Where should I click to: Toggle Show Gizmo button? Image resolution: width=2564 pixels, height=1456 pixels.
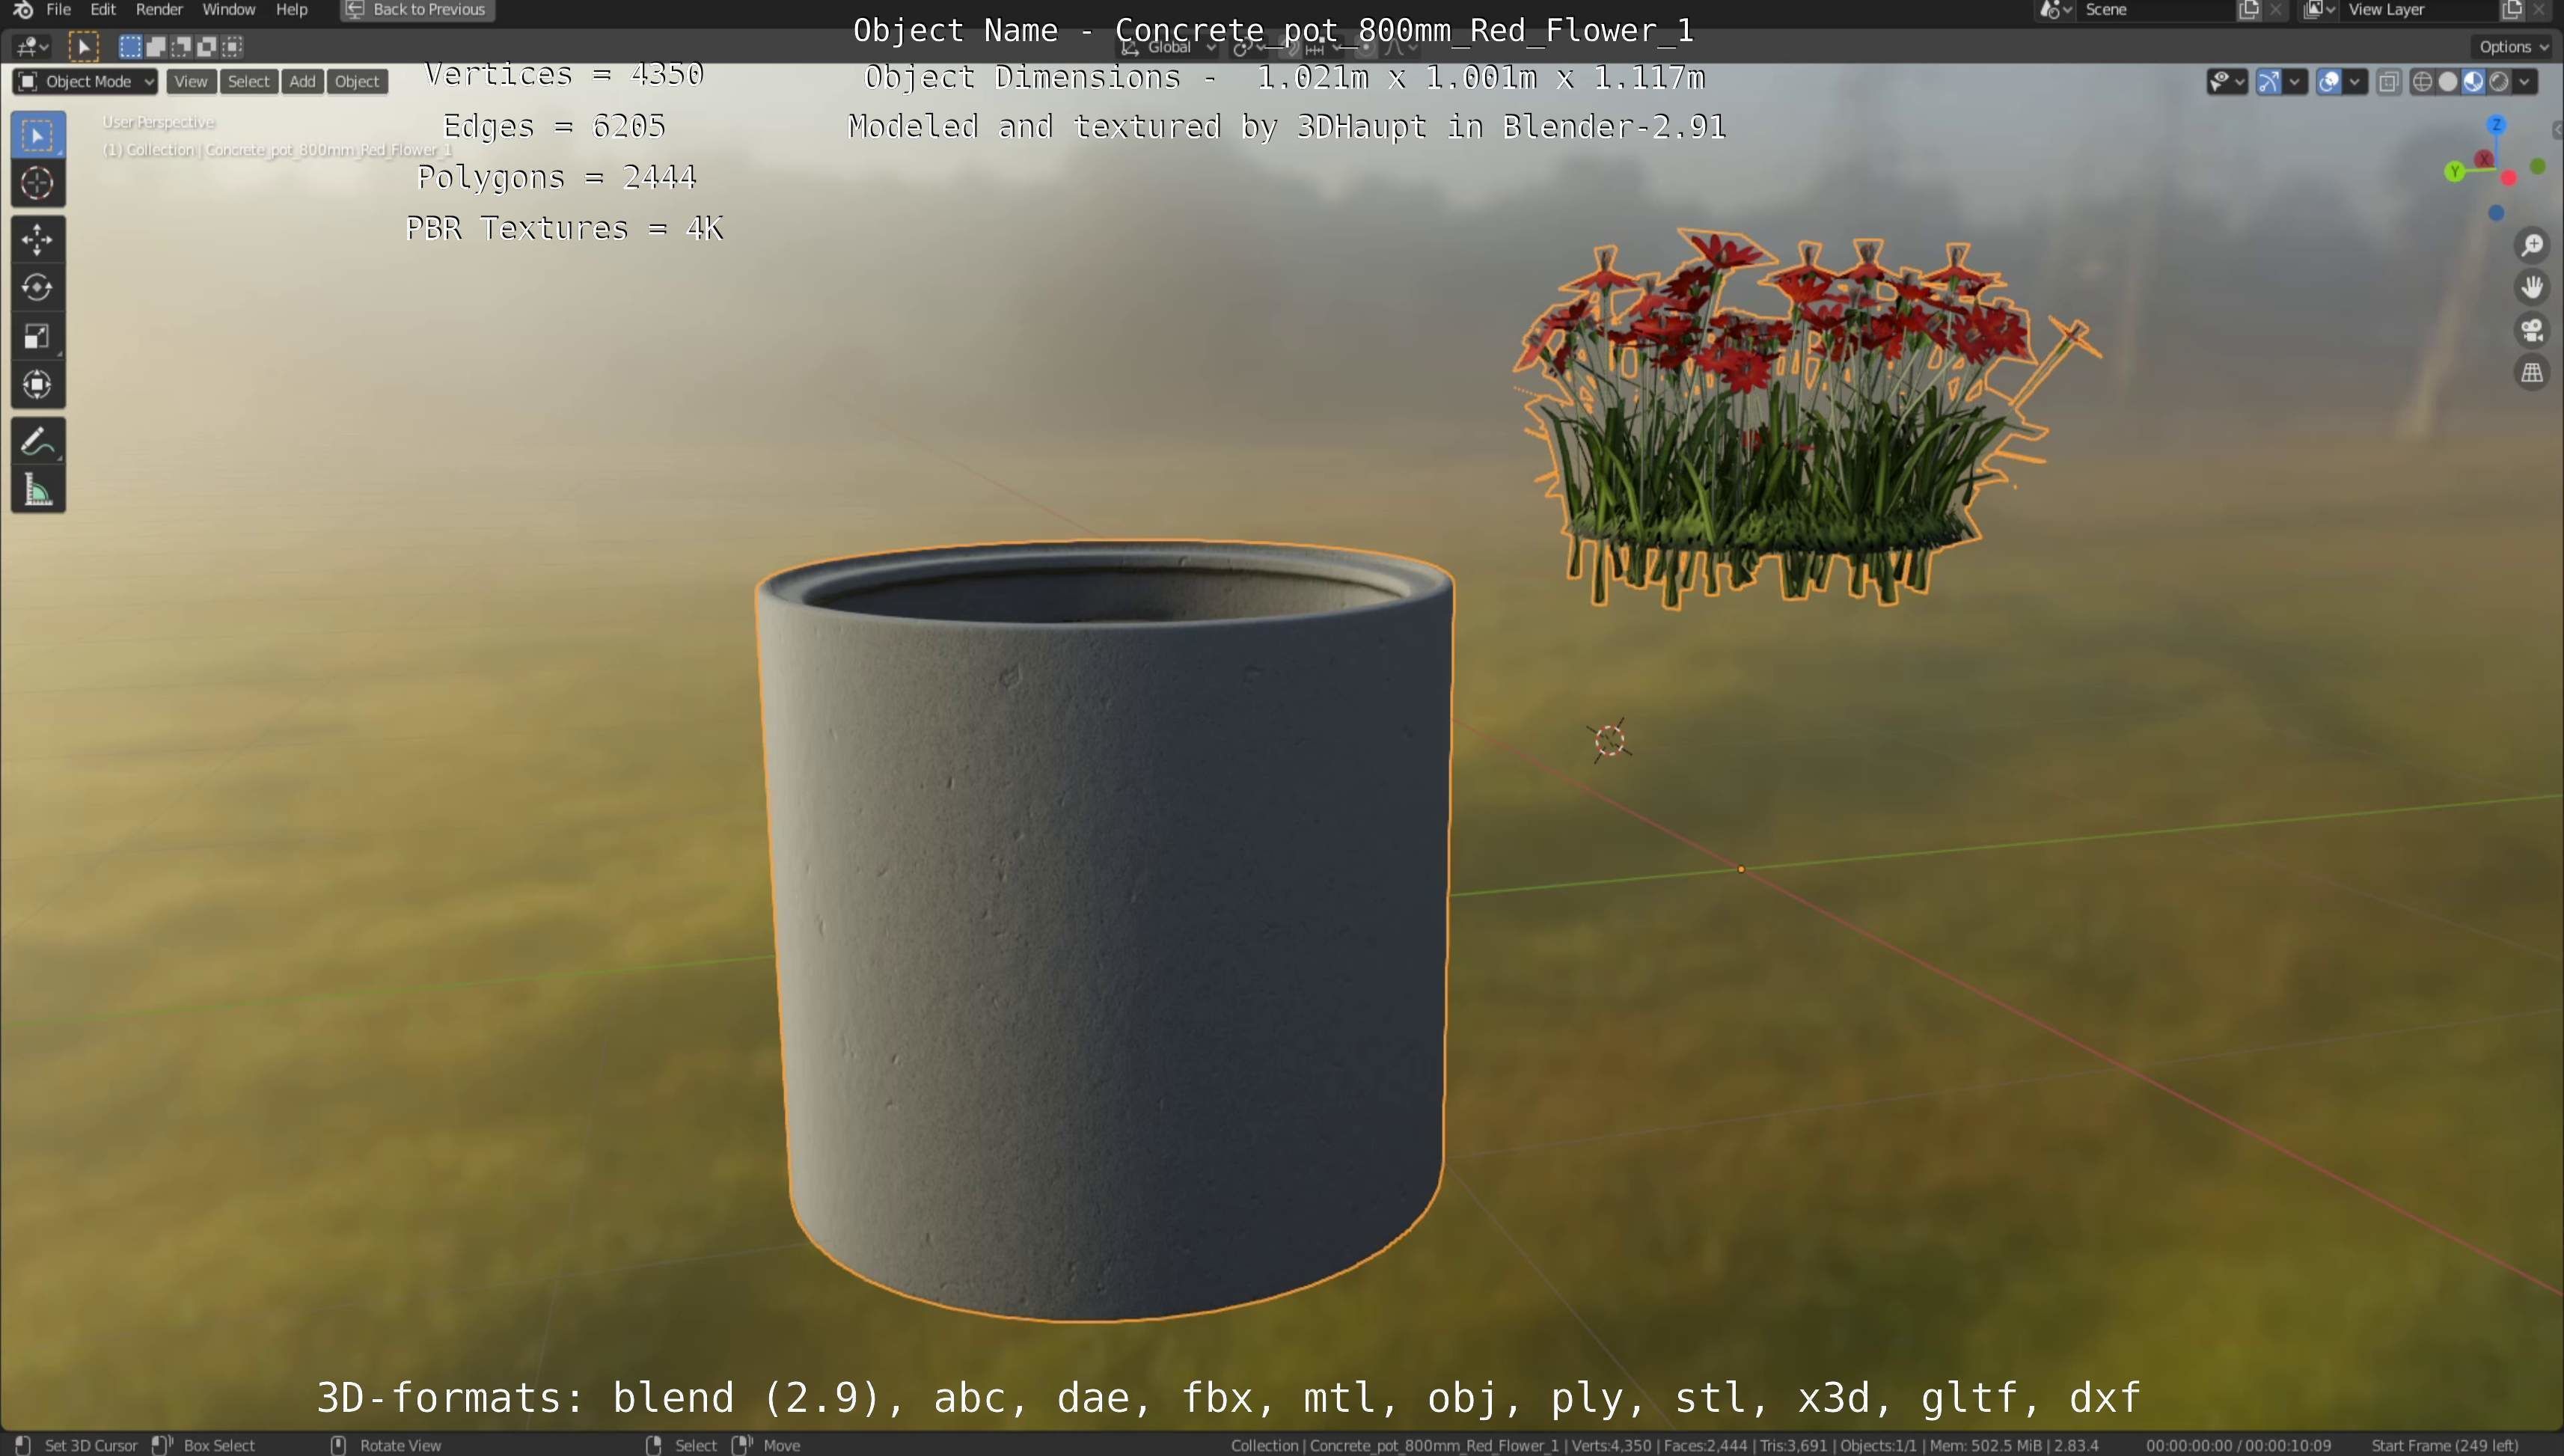tap(2269, 82)
